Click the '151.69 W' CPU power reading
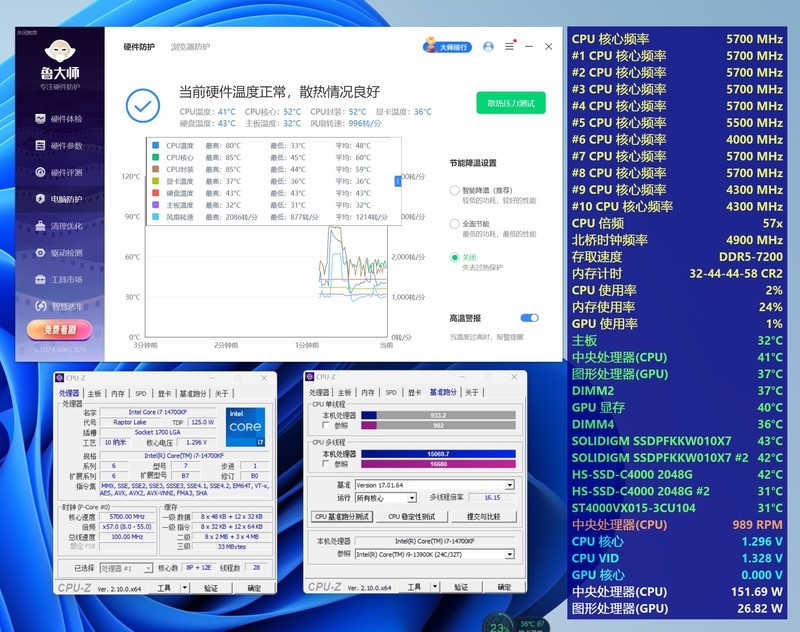This screenshot has width=800, height=632. (757, 592)
